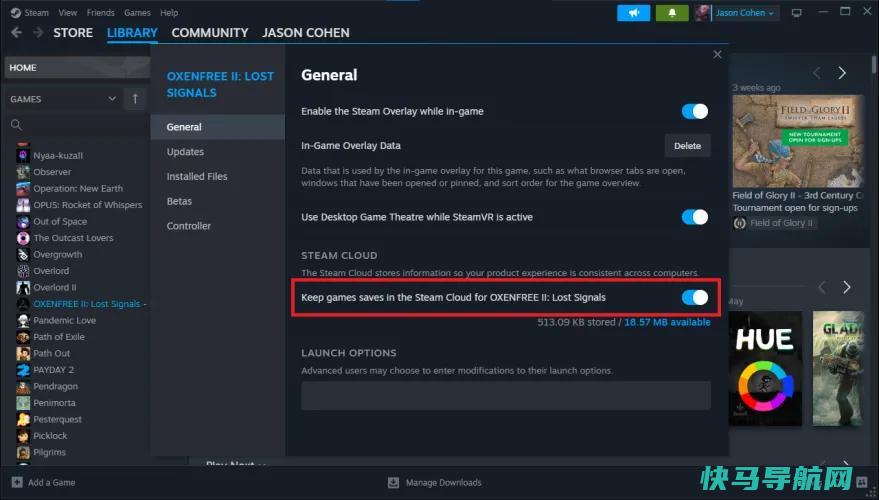Go back in lower game shelf with left chevron

[822, 288]
